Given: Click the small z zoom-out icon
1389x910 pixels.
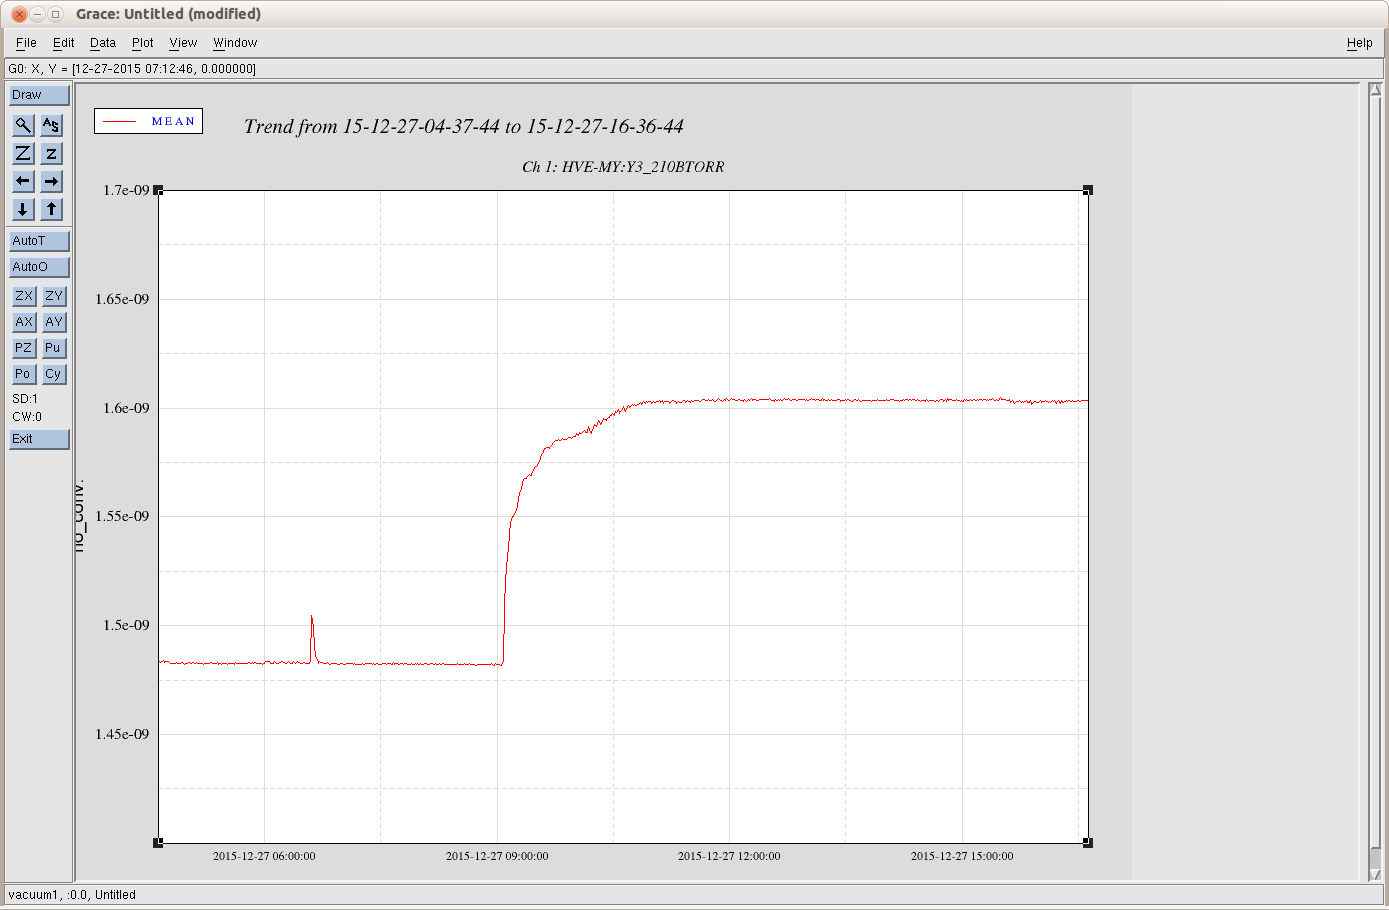Looking at the screenshot, I should [x=51, y=153].
